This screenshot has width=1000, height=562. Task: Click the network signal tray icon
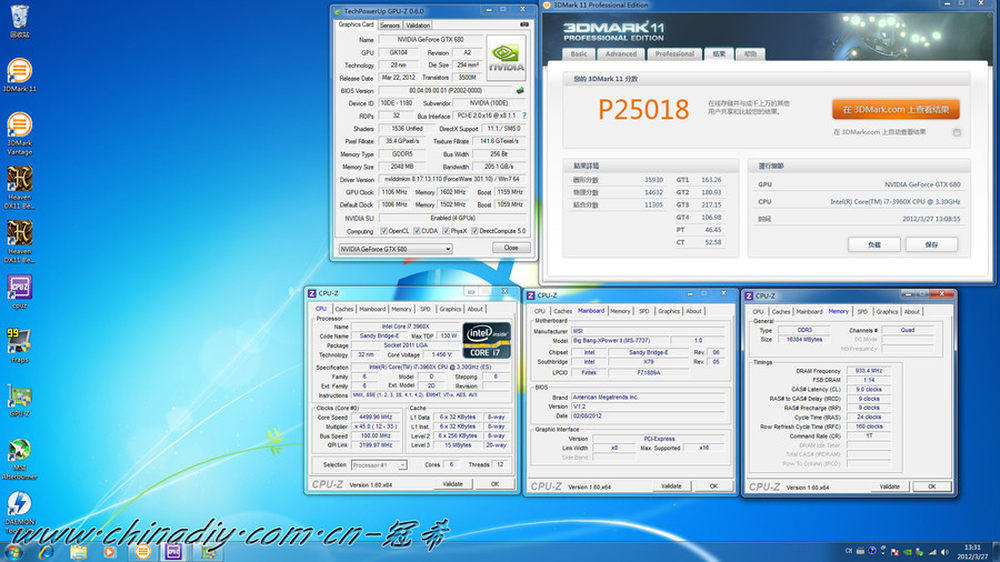(932, 552)
